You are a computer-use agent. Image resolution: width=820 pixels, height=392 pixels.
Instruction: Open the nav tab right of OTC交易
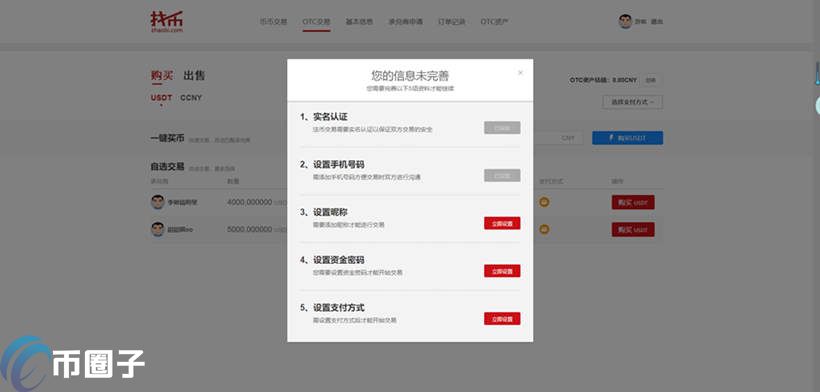point(359,22)
